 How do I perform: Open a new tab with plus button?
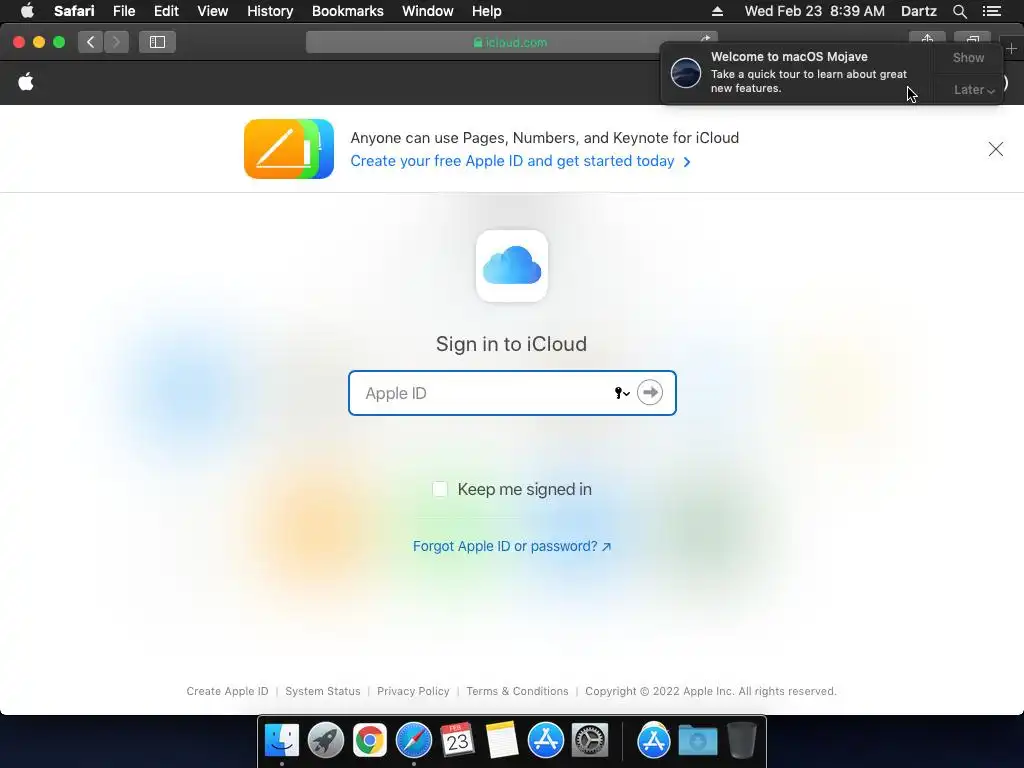pyautogui.click(x=1011, y=48)
